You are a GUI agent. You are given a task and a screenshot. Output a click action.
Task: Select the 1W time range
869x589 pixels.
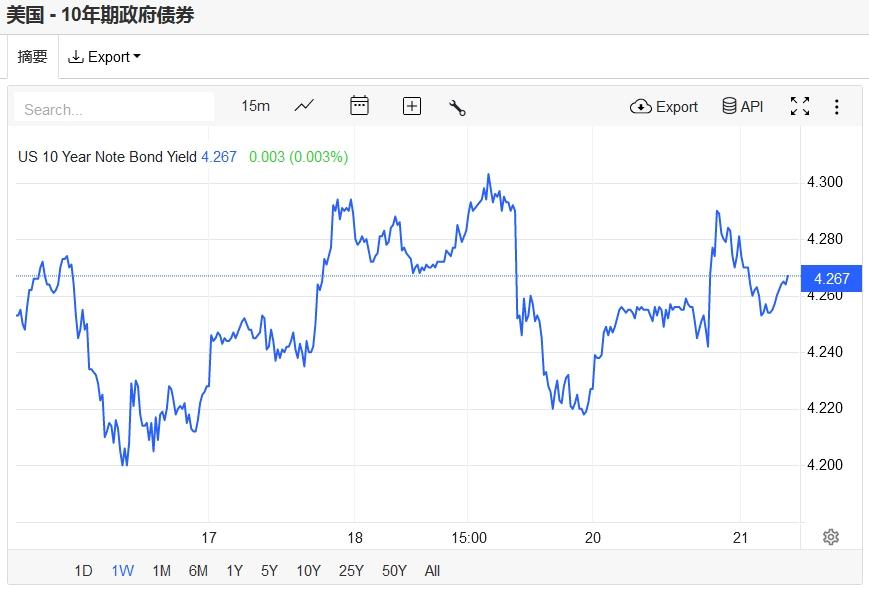122,571
